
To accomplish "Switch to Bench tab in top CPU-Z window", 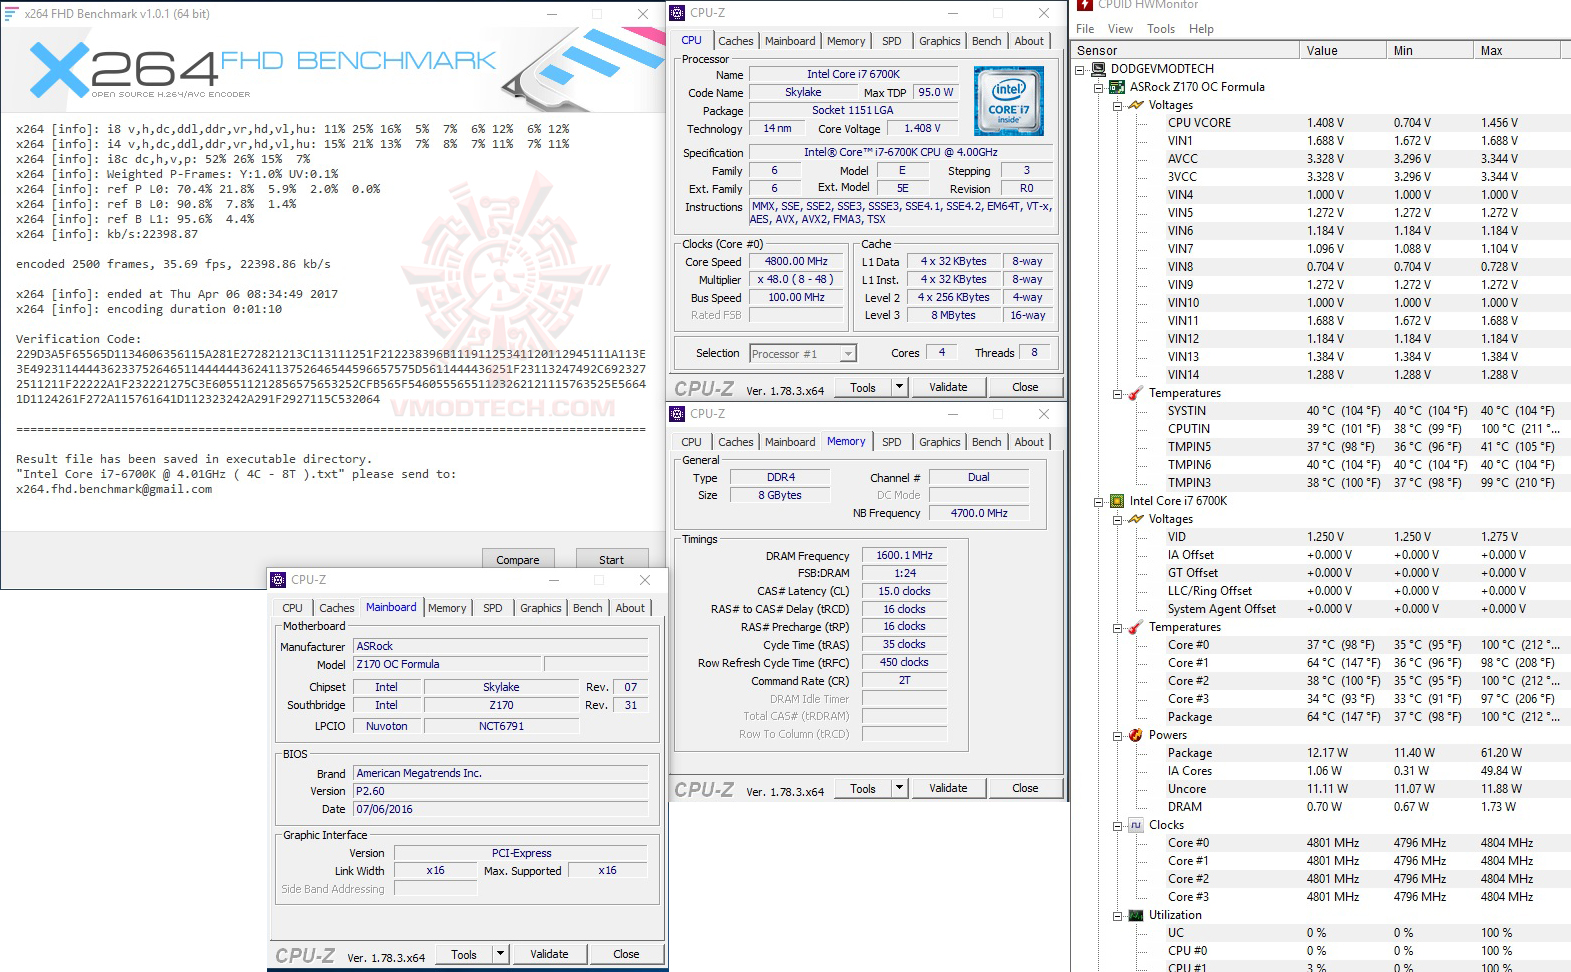I will 987,41.
